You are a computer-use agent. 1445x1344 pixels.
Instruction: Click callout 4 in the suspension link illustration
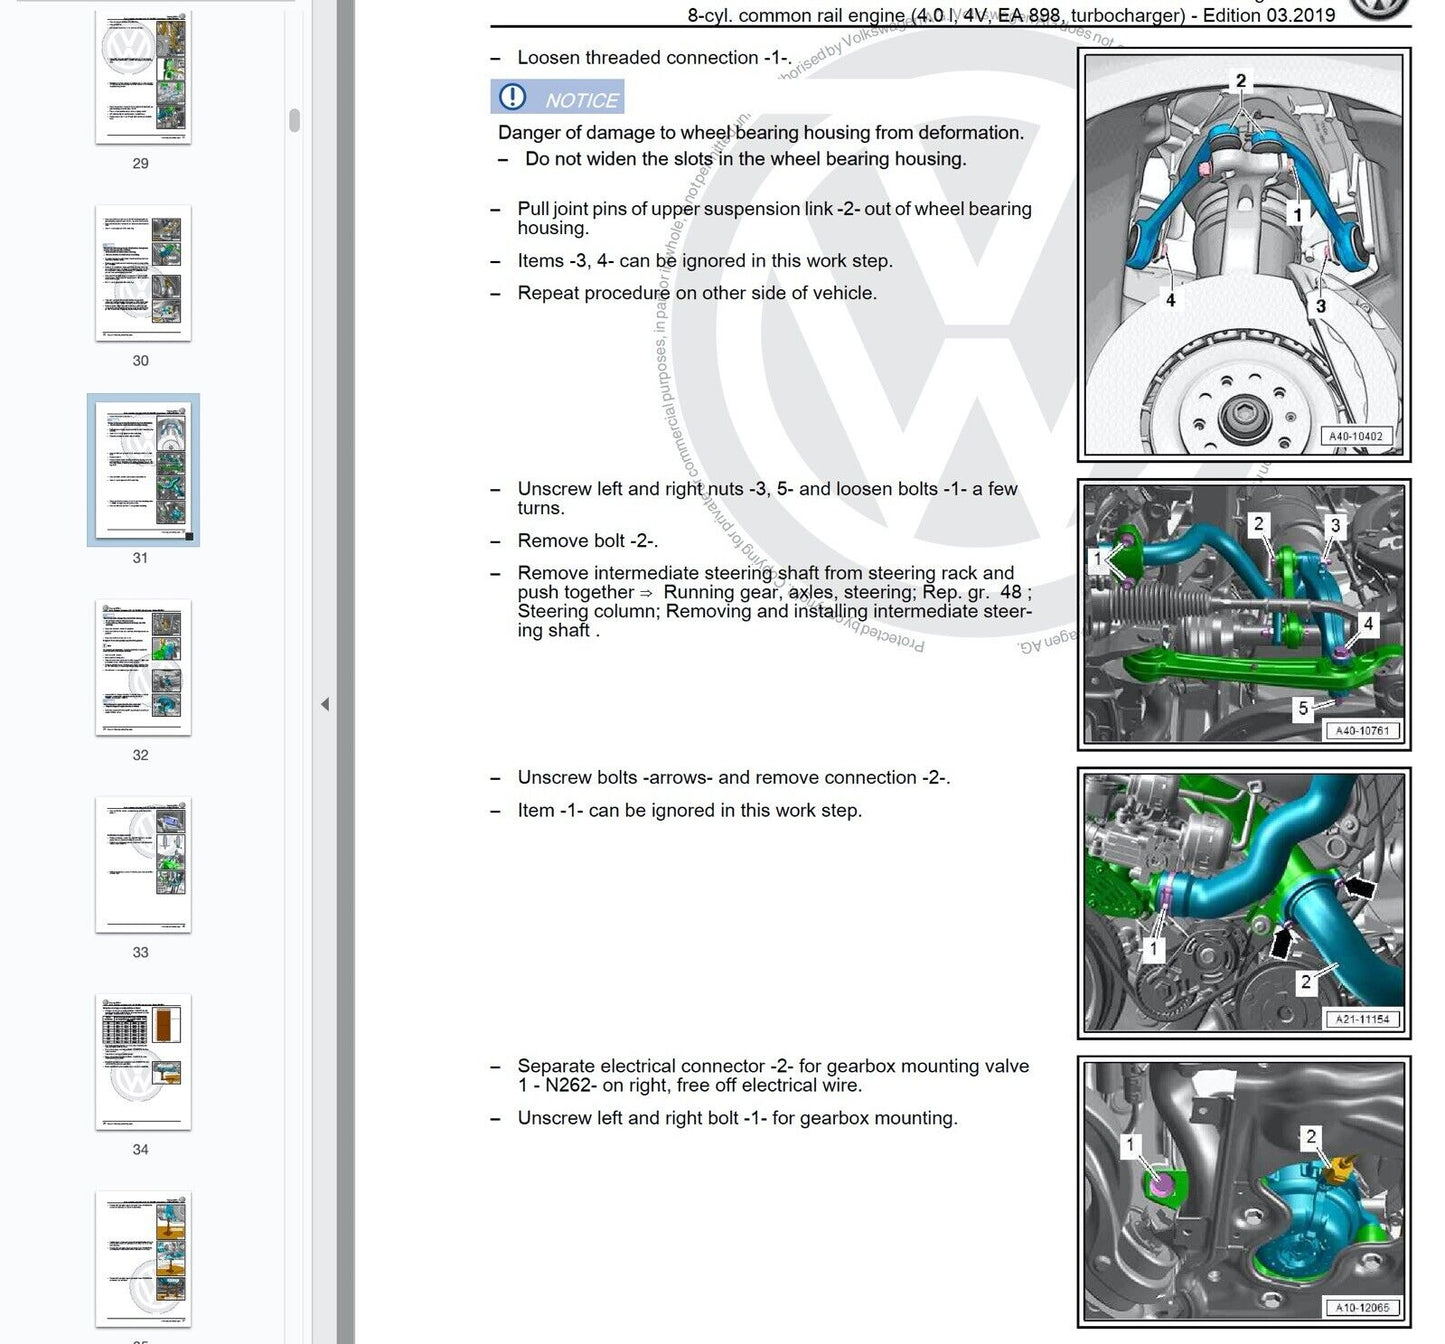point(1170,300)
